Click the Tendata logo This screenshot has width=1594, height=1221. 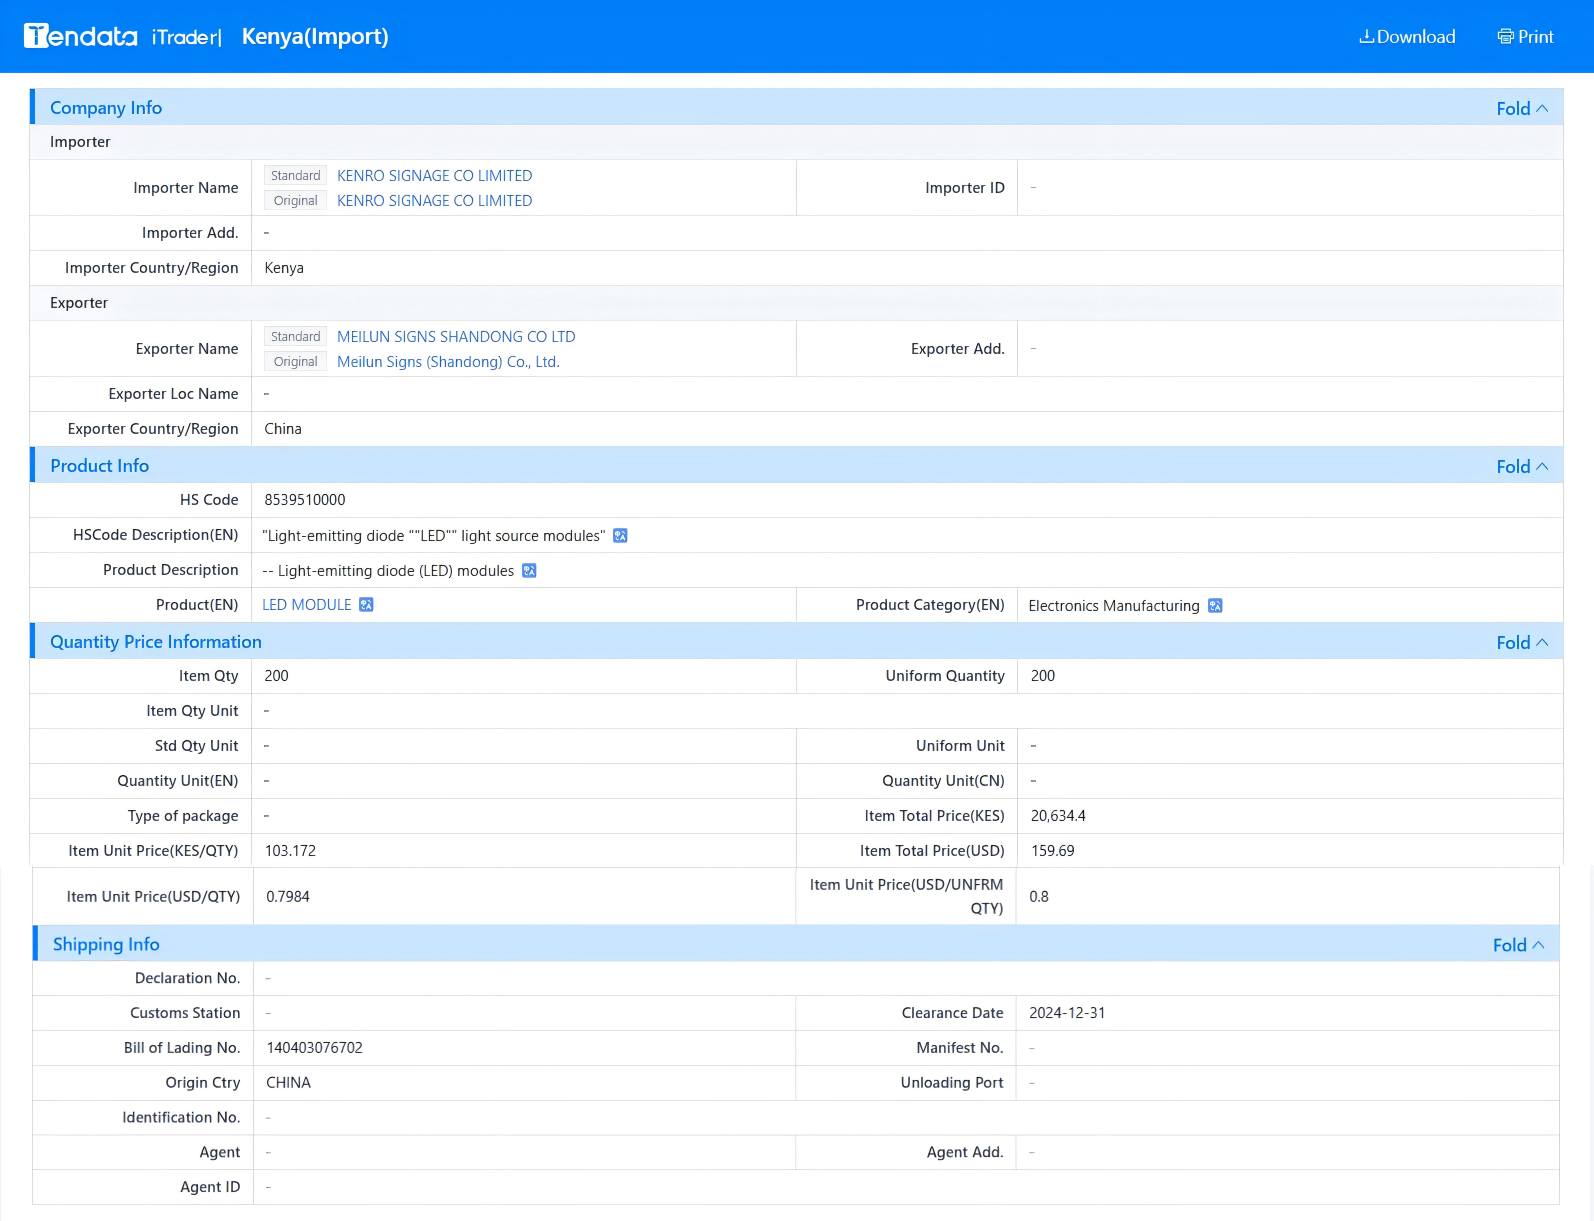coord(81,36)
